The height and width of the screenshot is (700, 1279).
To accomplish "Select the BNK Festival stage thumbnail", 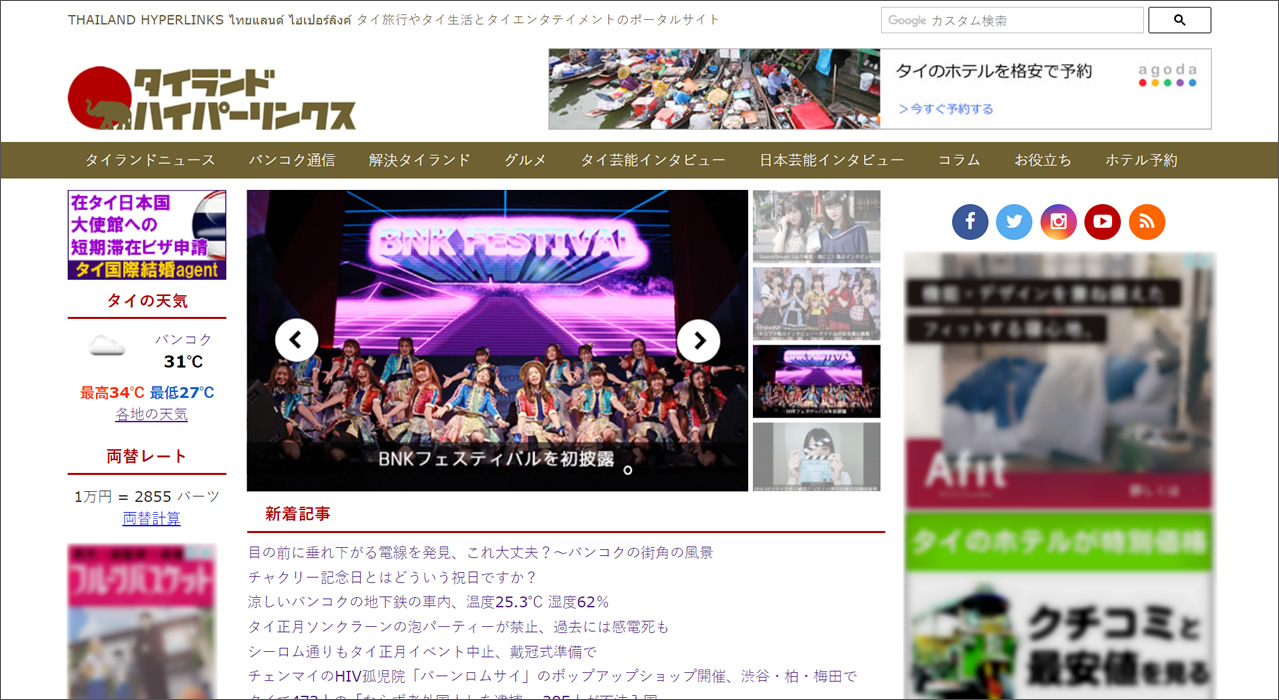I will tap(816, 381).
